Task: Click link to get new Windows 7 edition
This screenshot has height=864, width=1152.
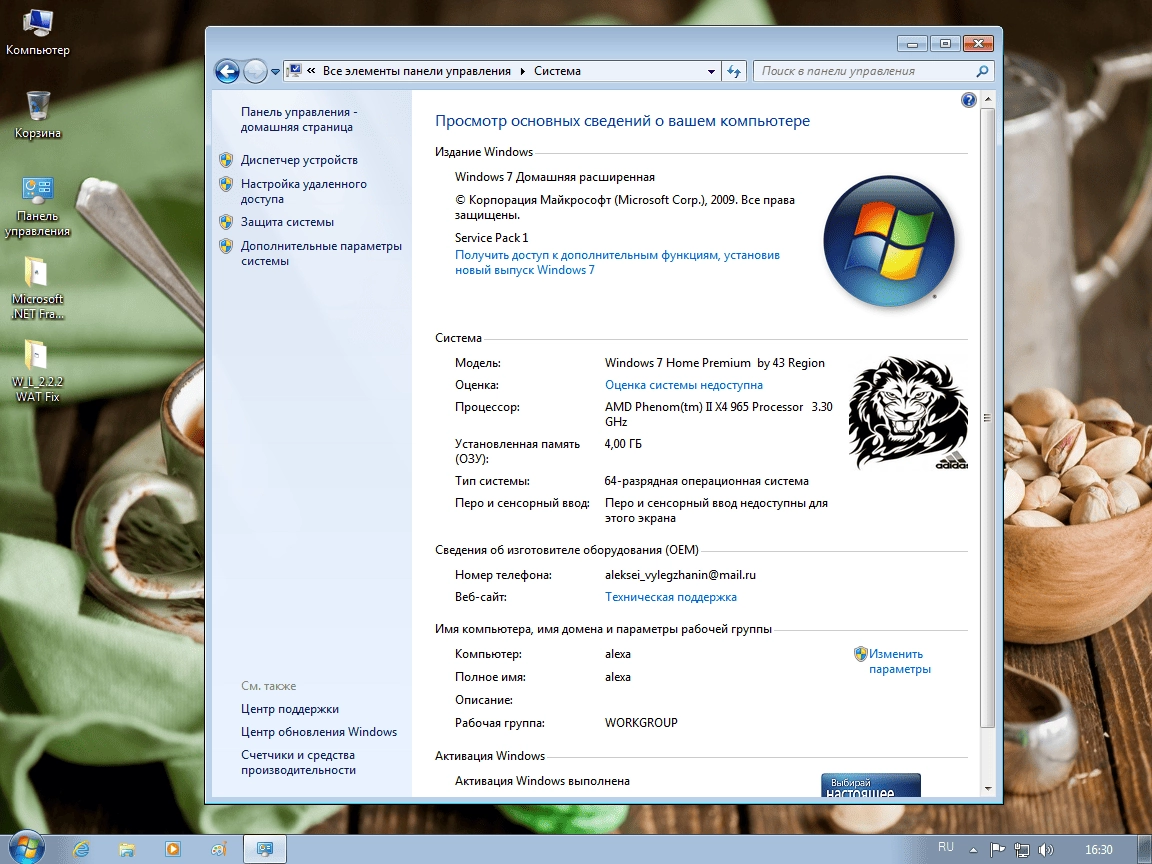Action: click(617, 262)
